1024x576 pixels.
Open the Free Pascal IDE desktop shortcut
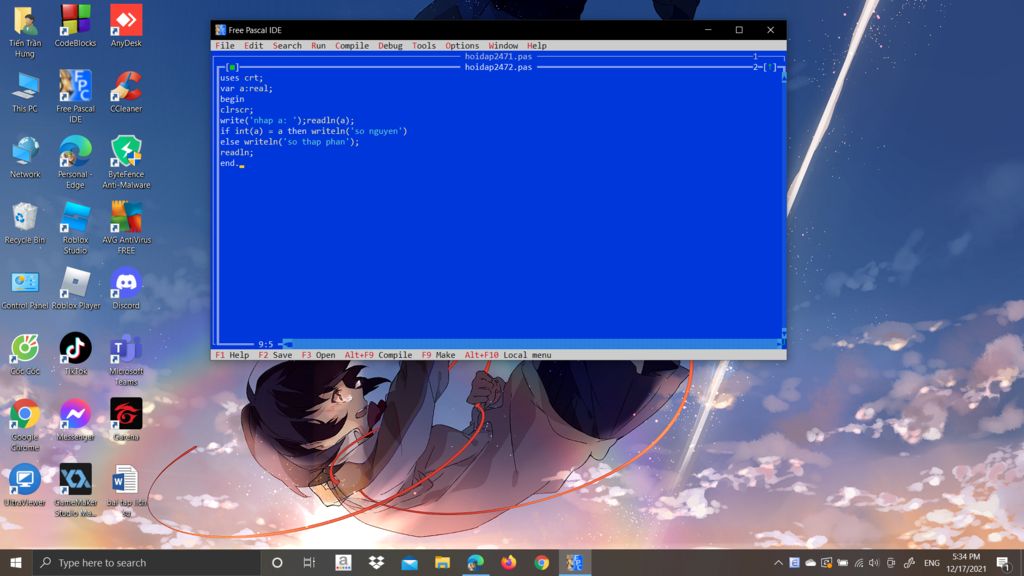[x=75, y=96]
